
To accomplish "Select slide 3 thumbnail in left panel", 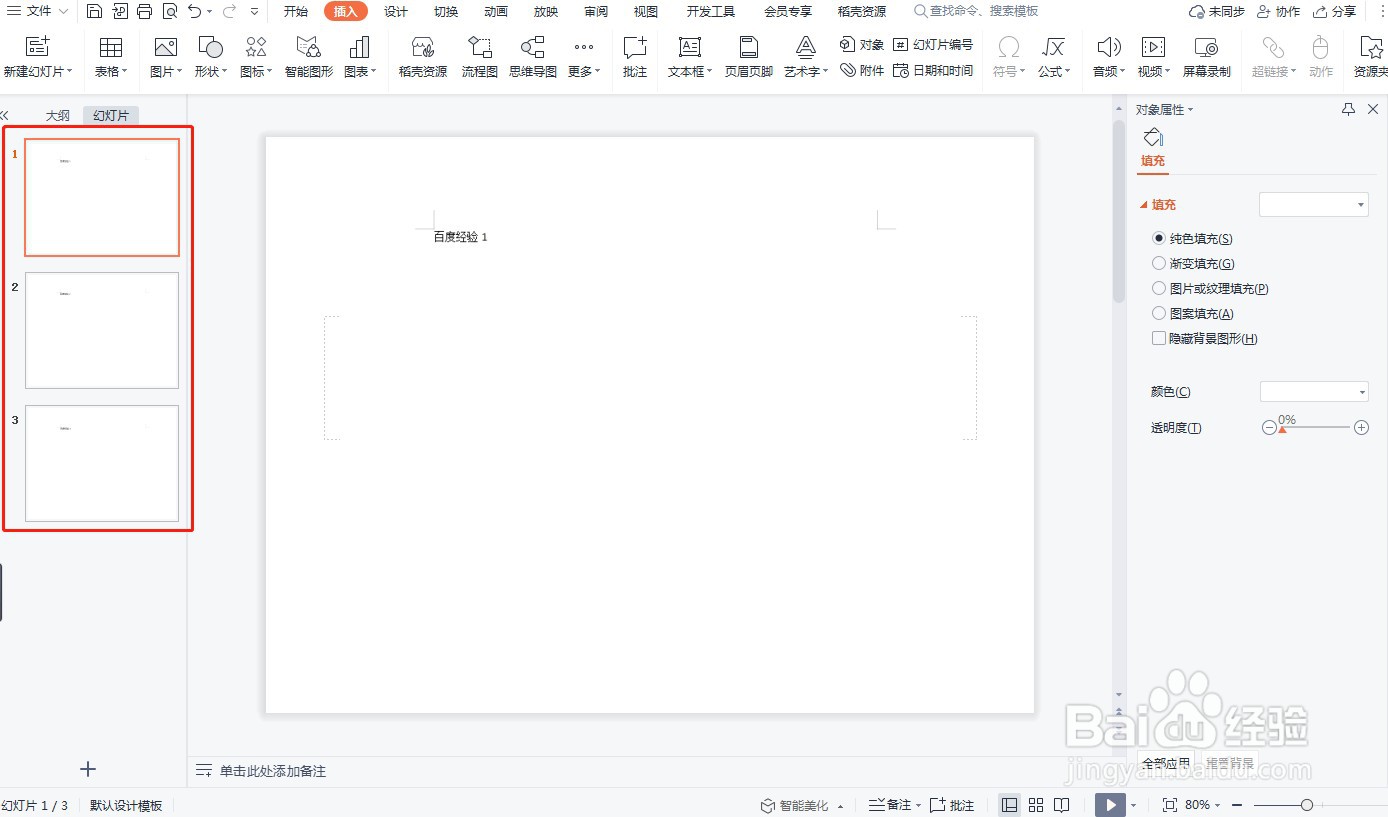I will tap(101, 463).
